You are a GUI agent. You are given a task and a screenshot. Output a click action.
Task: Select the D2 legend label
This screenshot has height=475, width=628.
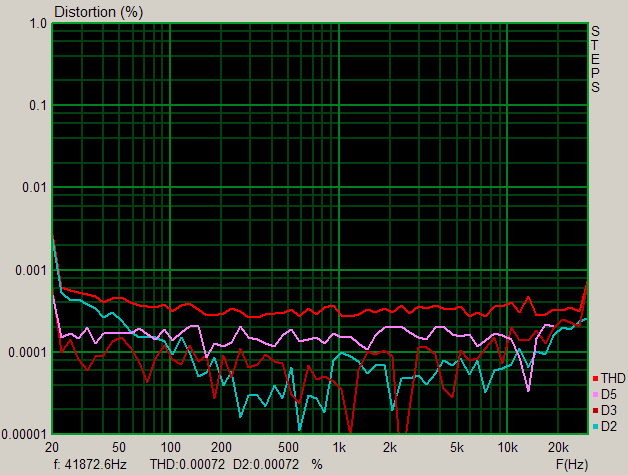pos(609,427)
